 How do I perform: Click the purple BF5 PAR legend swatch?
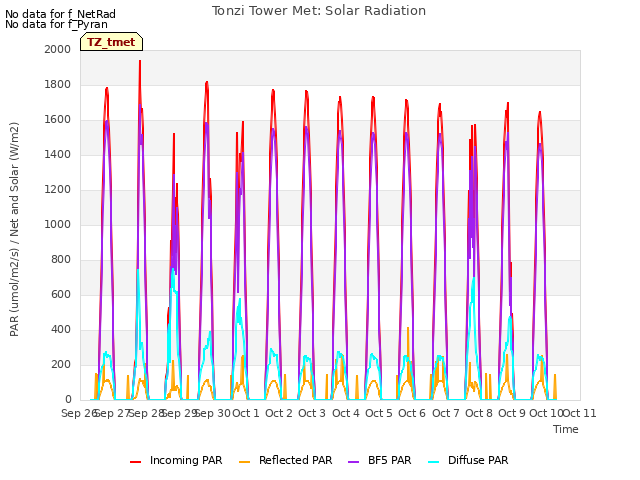[353, 462]
